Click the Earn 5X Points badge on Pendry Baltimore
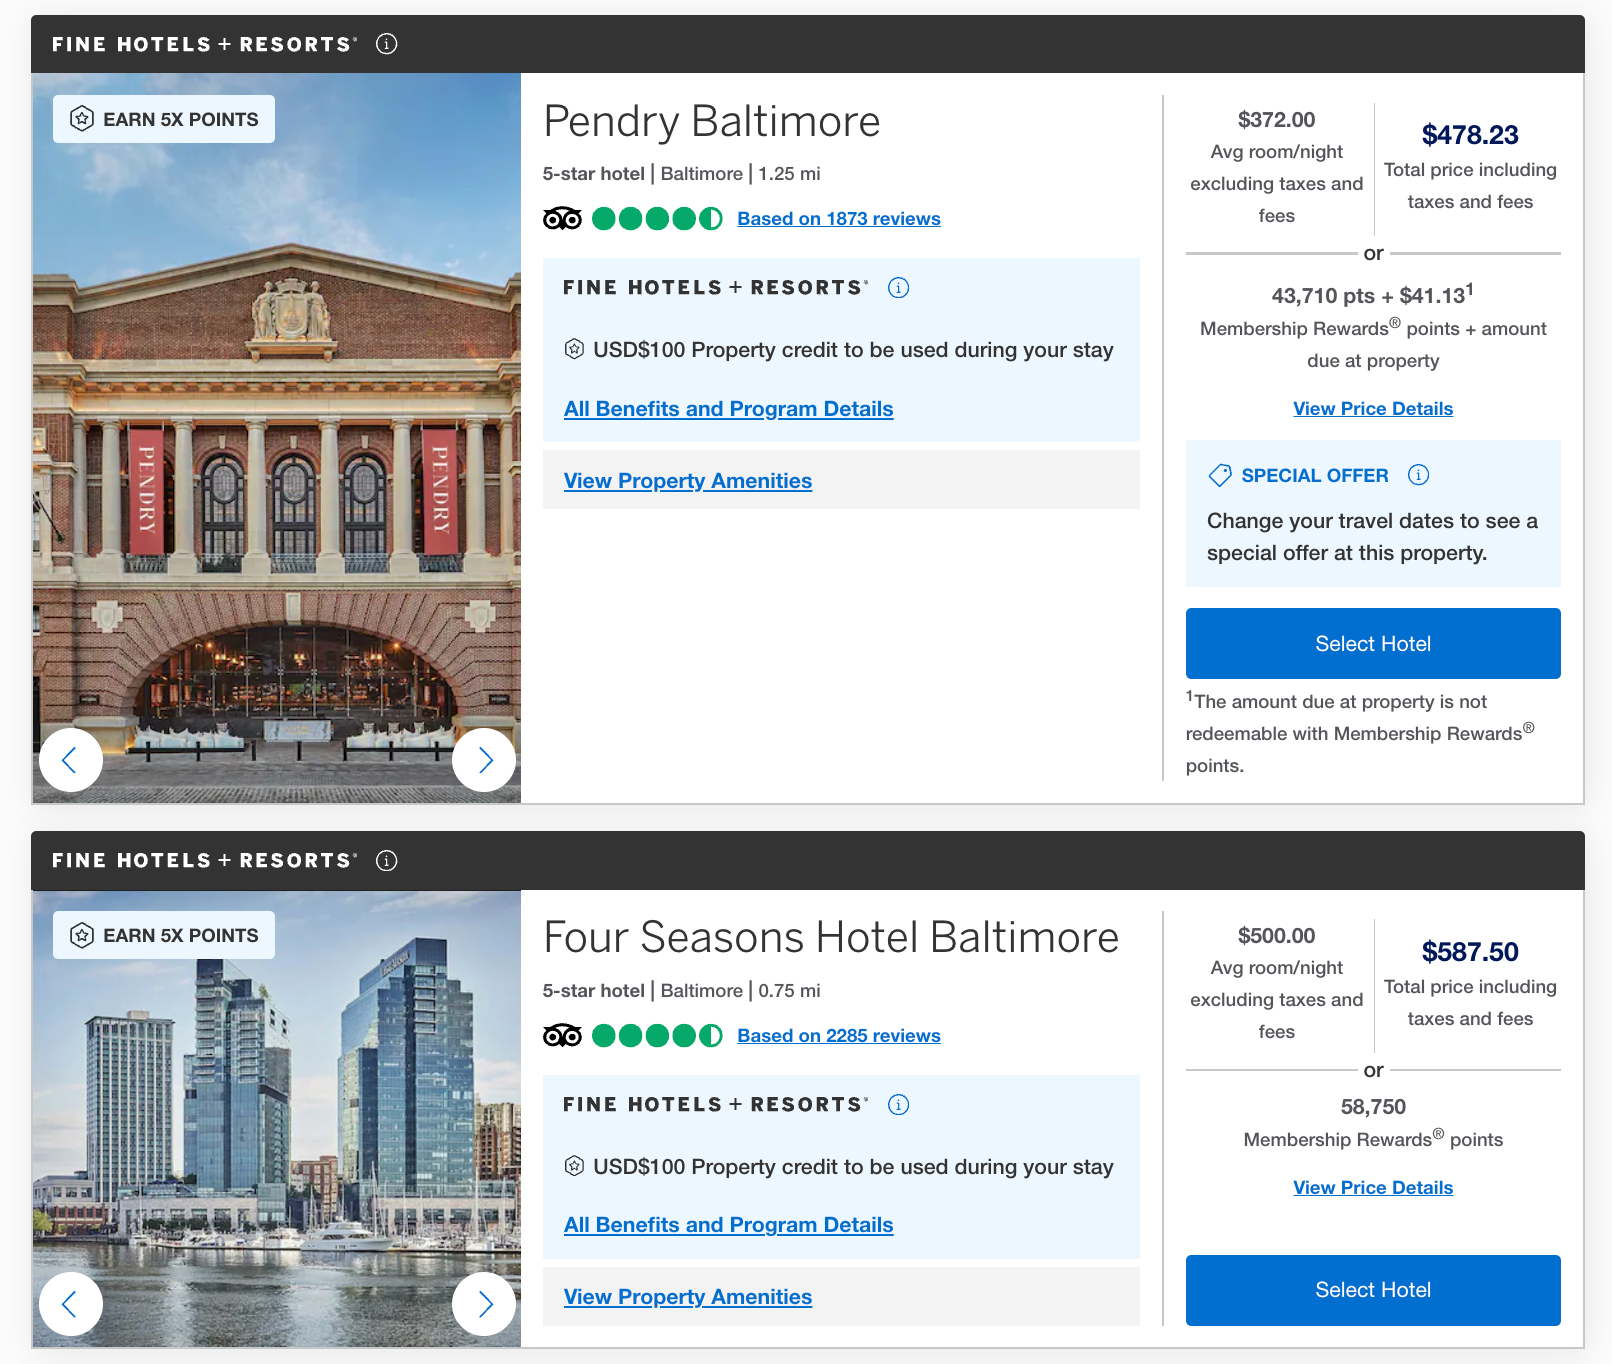Screen dimensions: 1612x1364 (x=162, y=118)
